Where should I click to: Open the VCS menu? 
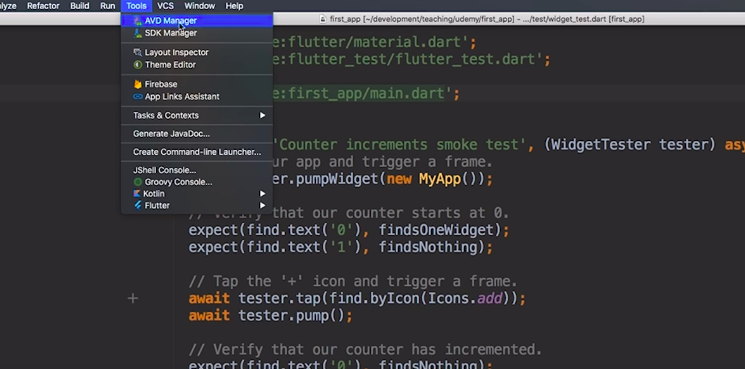[x=165, y=6]
